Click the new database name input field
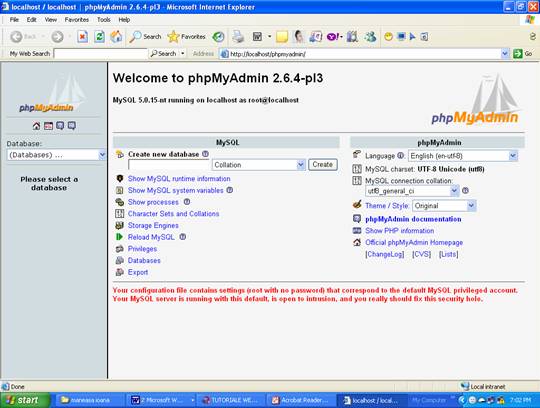The width and height of the screenshot is (540, 408). 169,165
